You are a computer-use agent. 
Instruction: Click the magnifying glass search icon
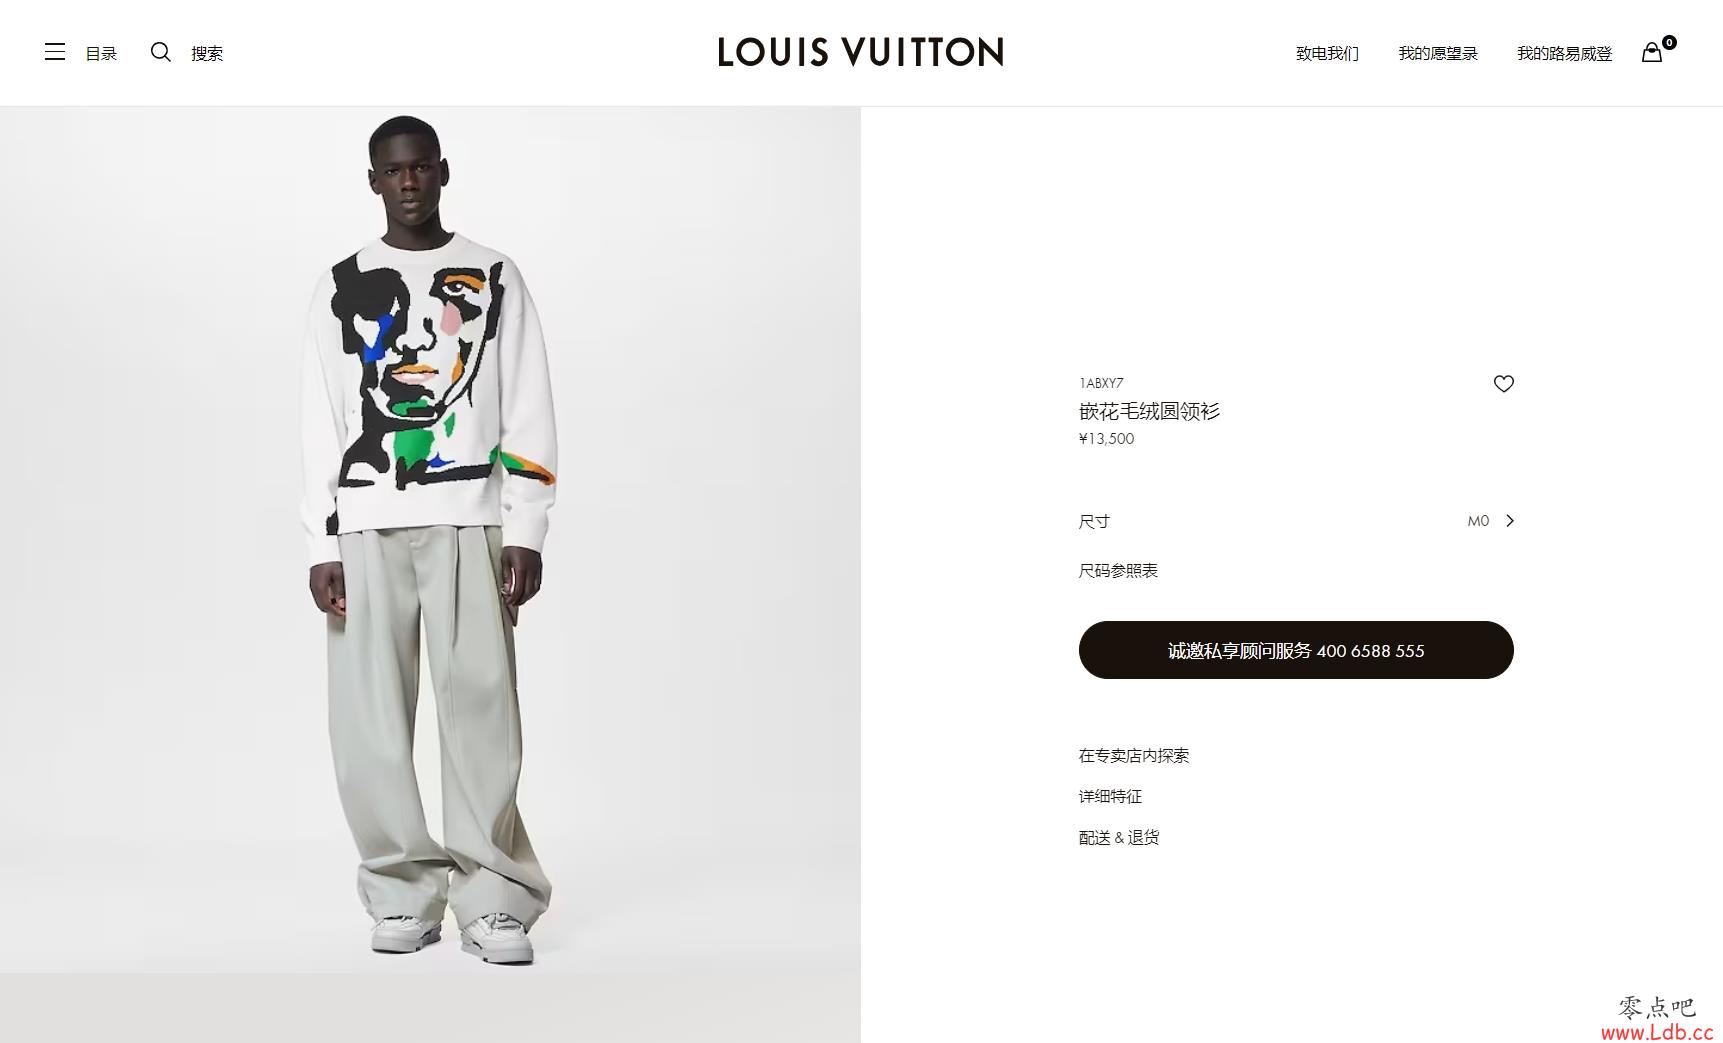click(161, 52)
